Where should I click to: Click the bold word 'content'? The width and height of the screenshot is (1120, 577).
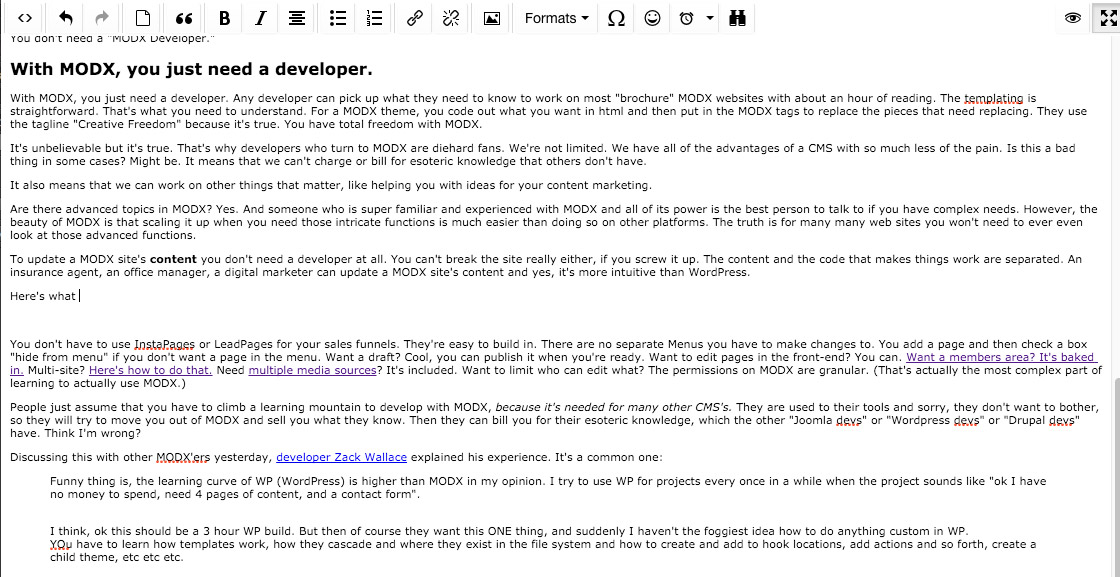174,259
